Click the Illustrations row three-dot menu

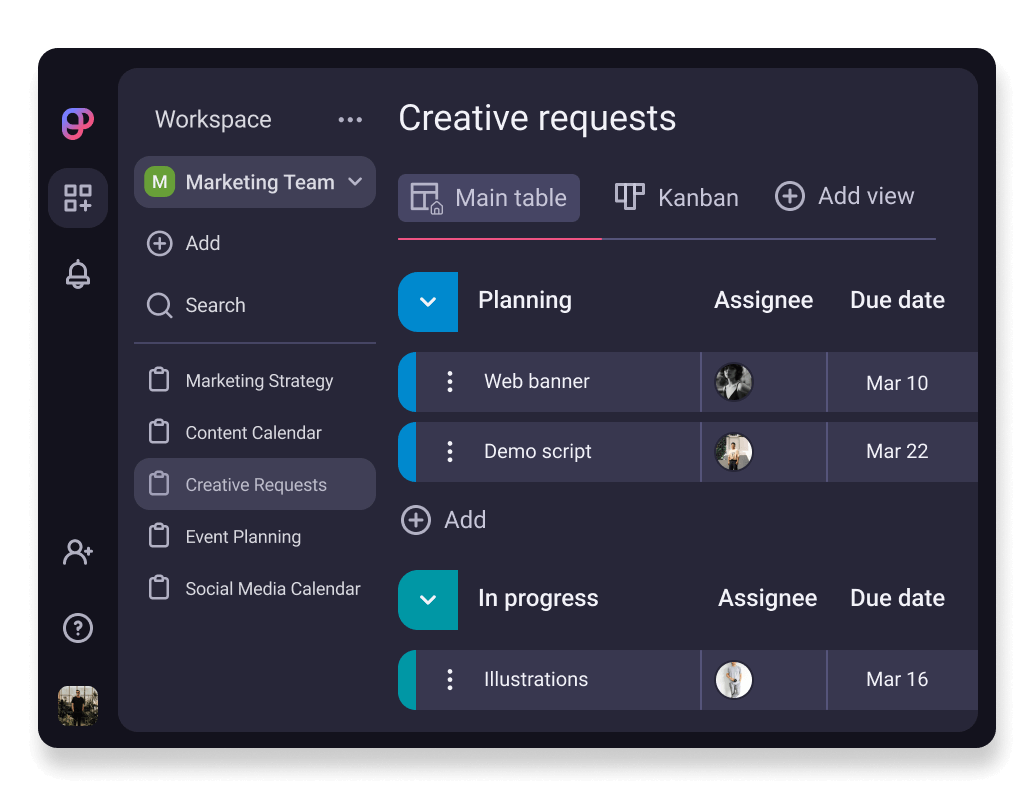[450, 679]
